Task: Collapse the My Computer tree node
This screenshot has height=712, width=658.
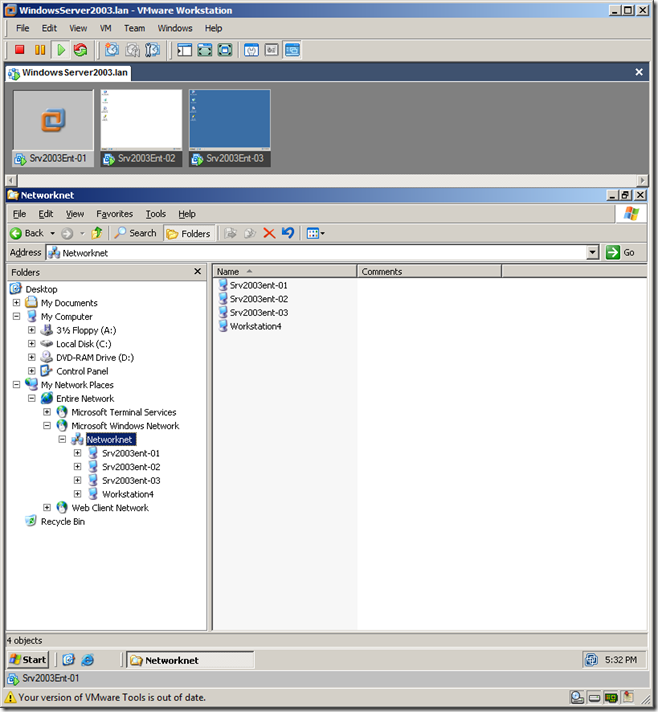Action: (x=16, y=316)
